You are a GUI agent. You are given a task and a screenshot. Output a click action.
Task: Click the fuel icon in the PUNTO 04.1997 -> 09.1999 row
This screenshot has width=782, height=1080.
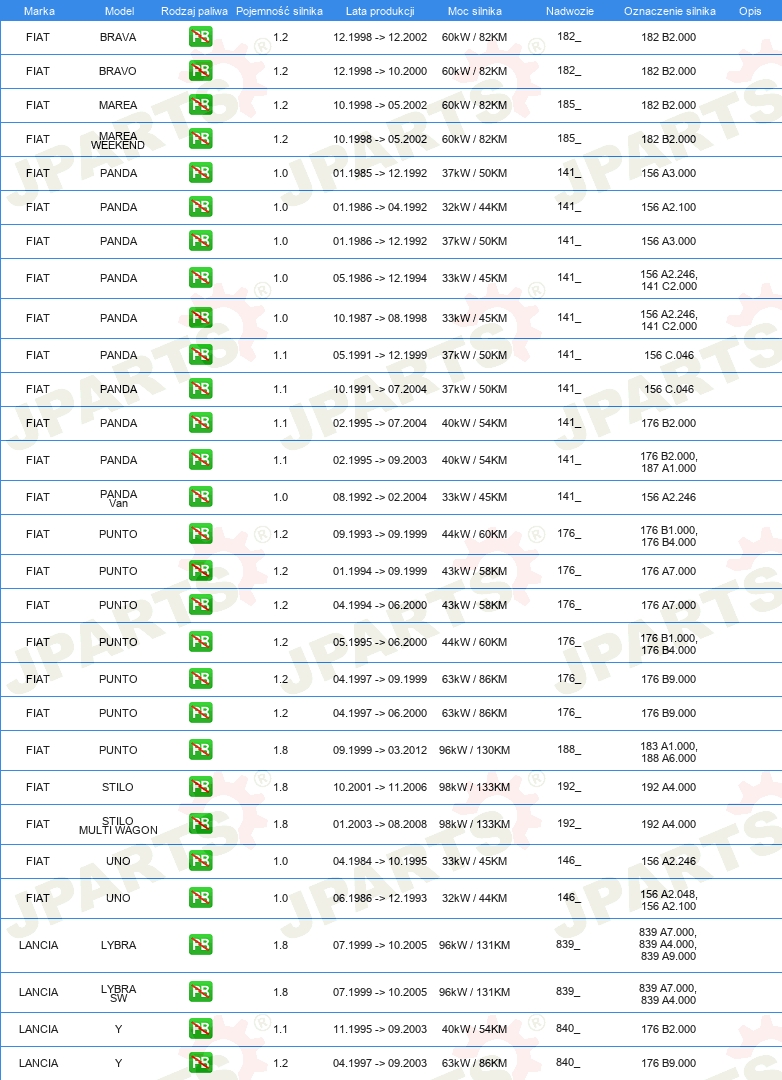coord(200,678)
